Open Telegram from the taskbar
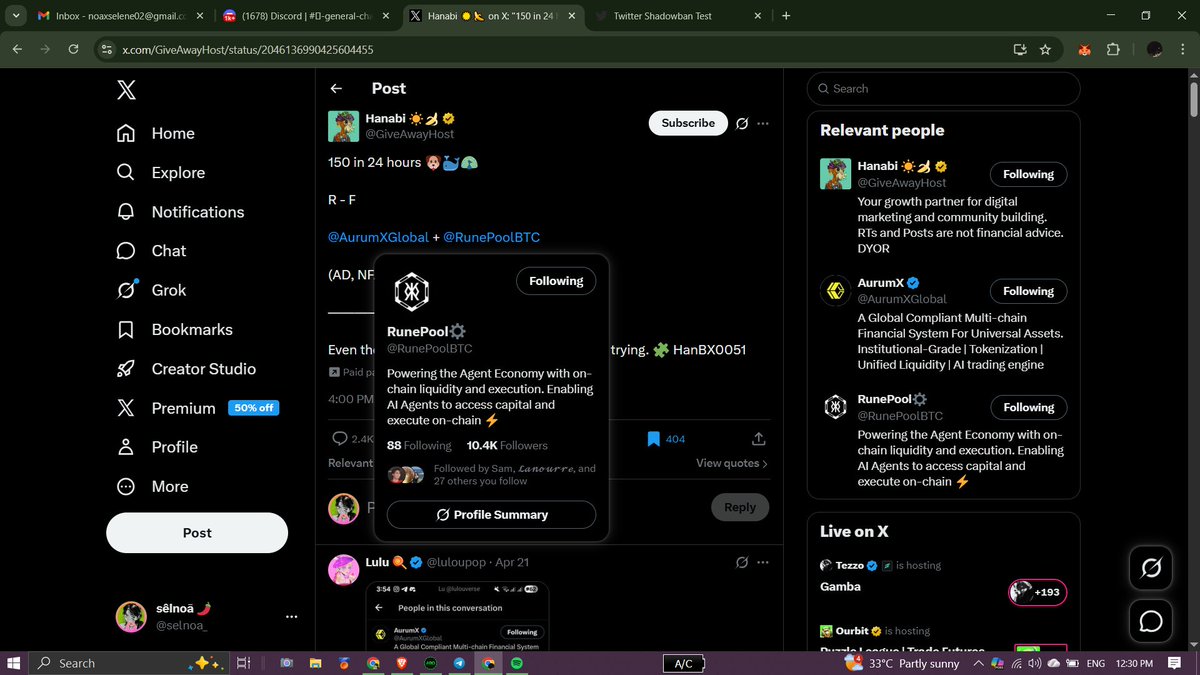 [x=459, y=663]
